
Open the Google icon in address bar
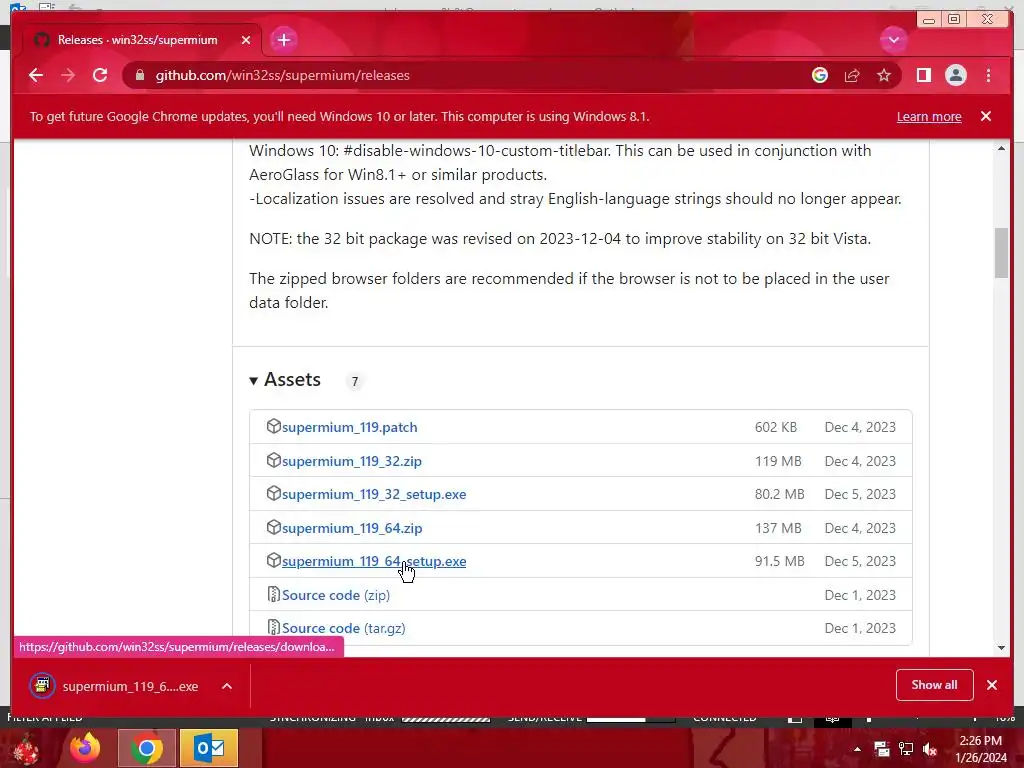820,75
